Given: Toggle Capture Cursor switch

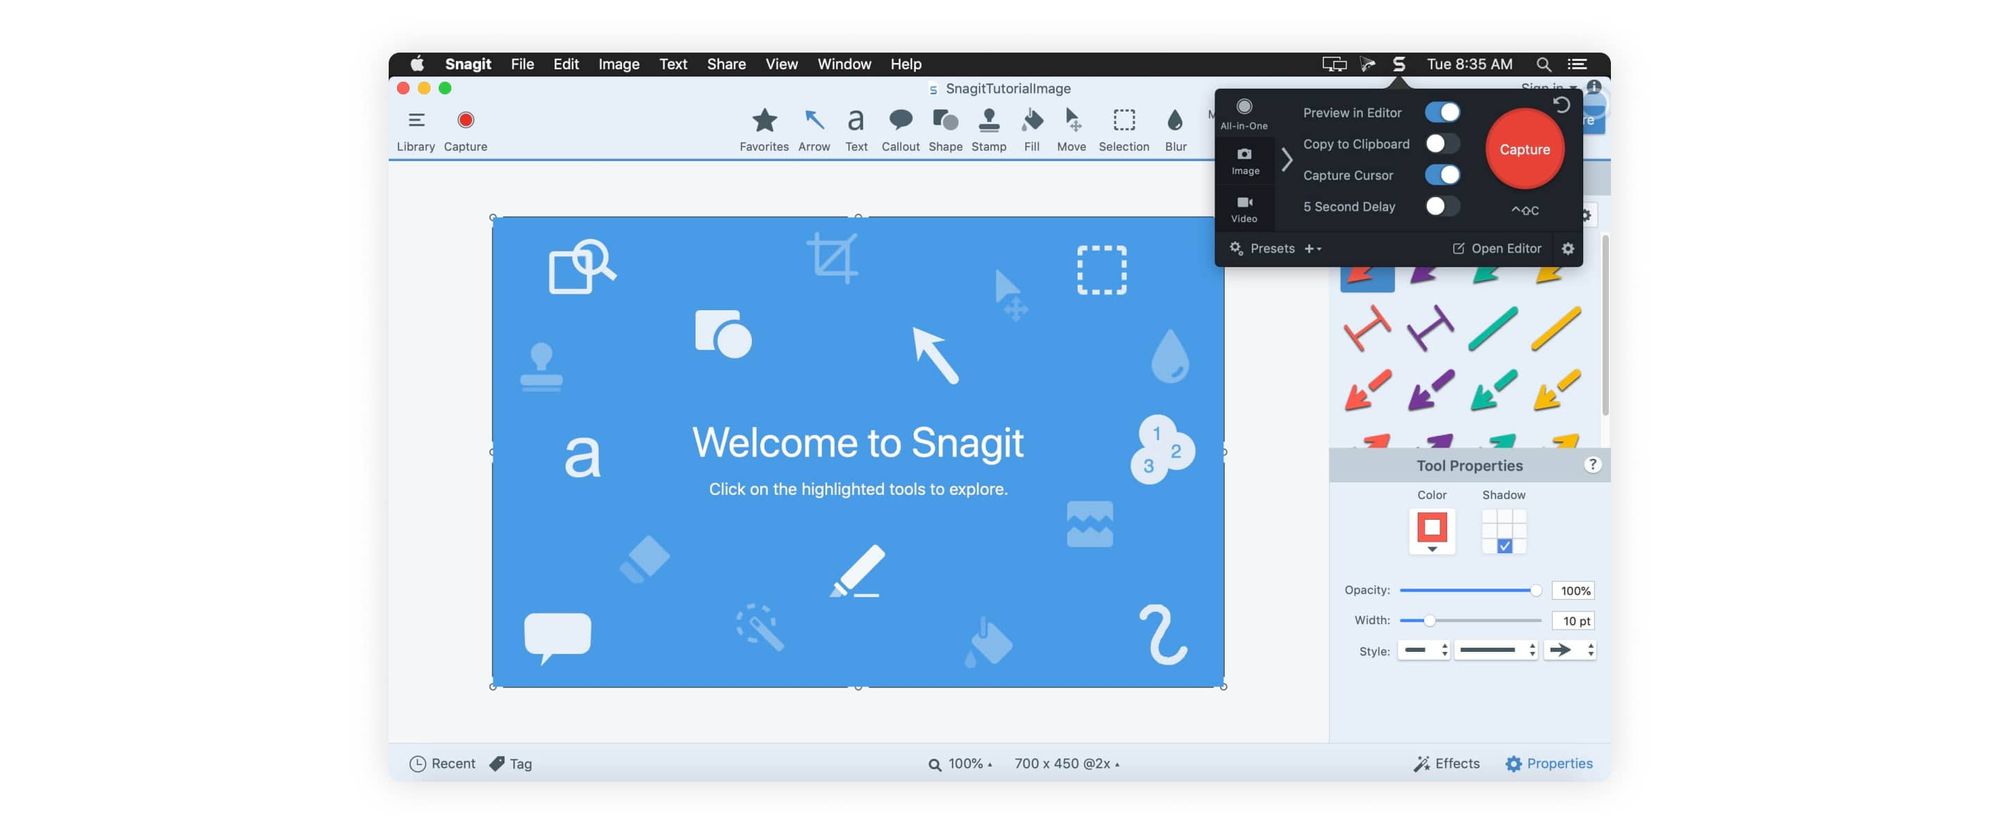Looking at the screenshot, I should pyautogui.click(x=1442, y=175).
